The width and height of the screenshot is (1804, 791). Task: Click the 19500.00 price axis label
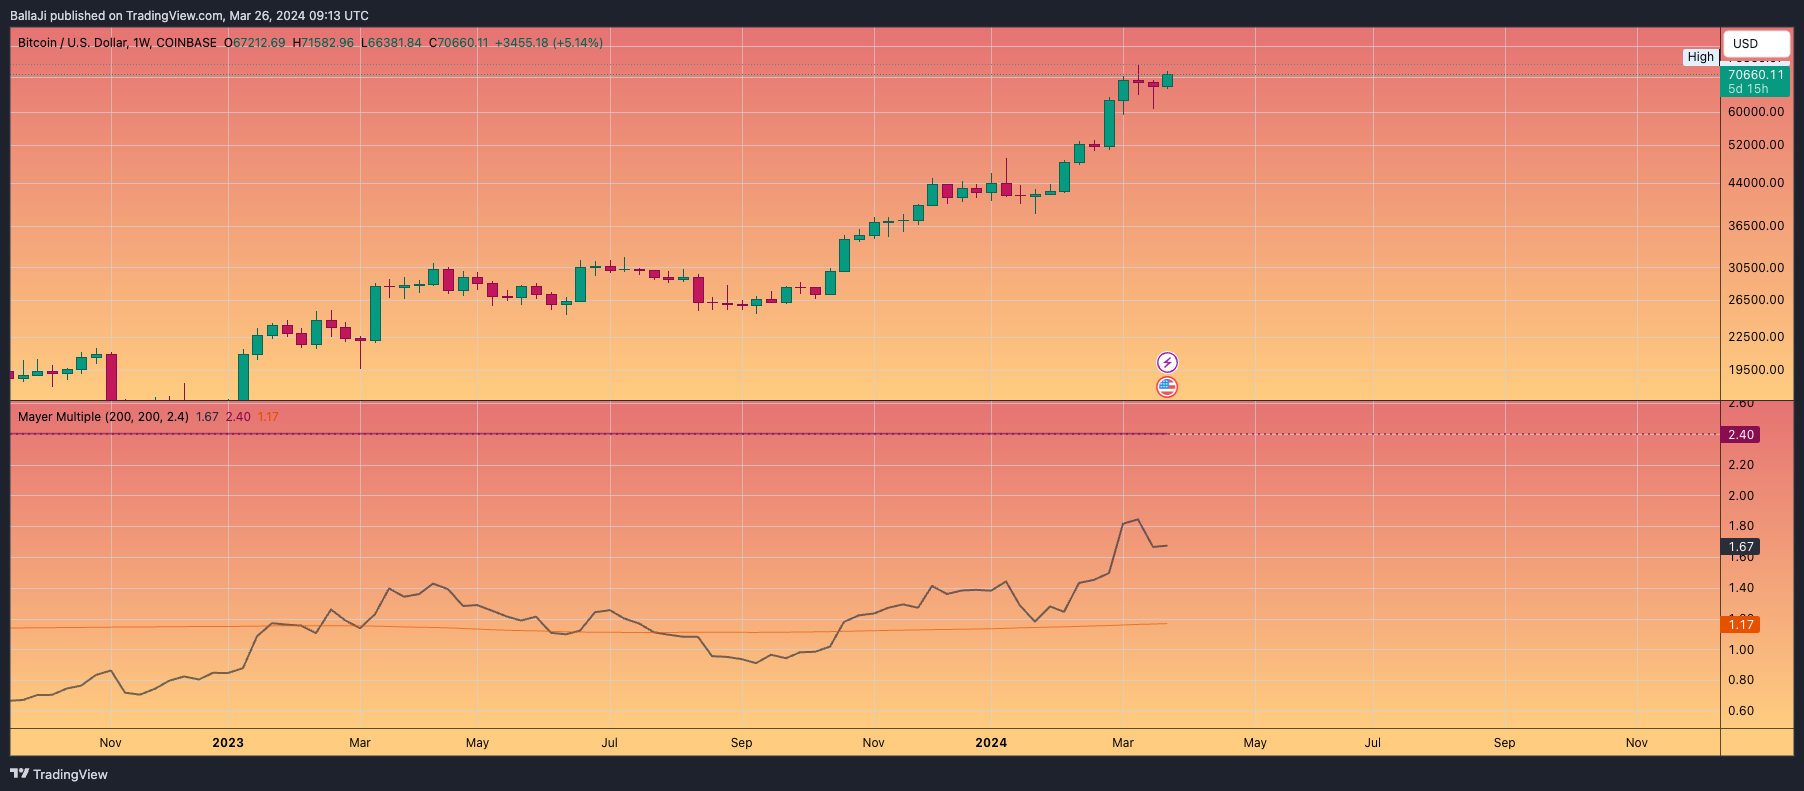click(1755, 370)
